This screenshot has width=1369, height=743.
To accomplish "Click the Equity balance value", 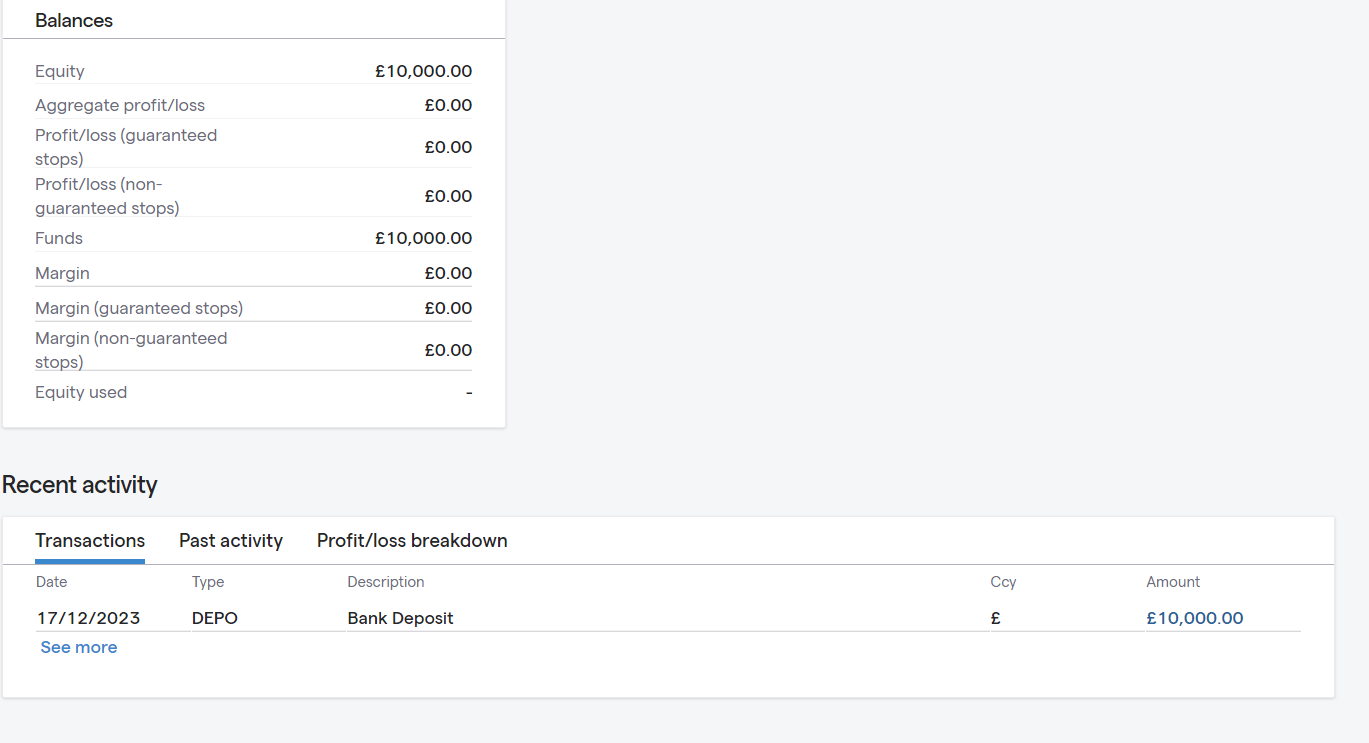I will click(x=423, y=72).
